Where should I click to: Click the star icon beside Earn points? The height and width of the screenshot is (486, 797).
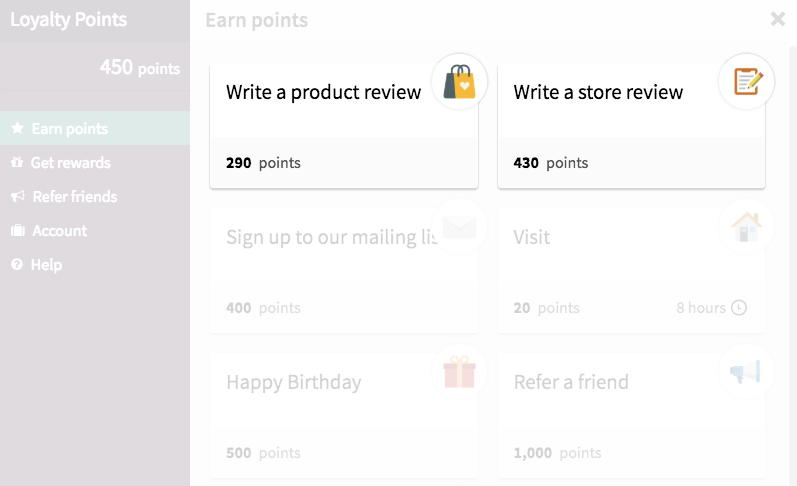17,128
